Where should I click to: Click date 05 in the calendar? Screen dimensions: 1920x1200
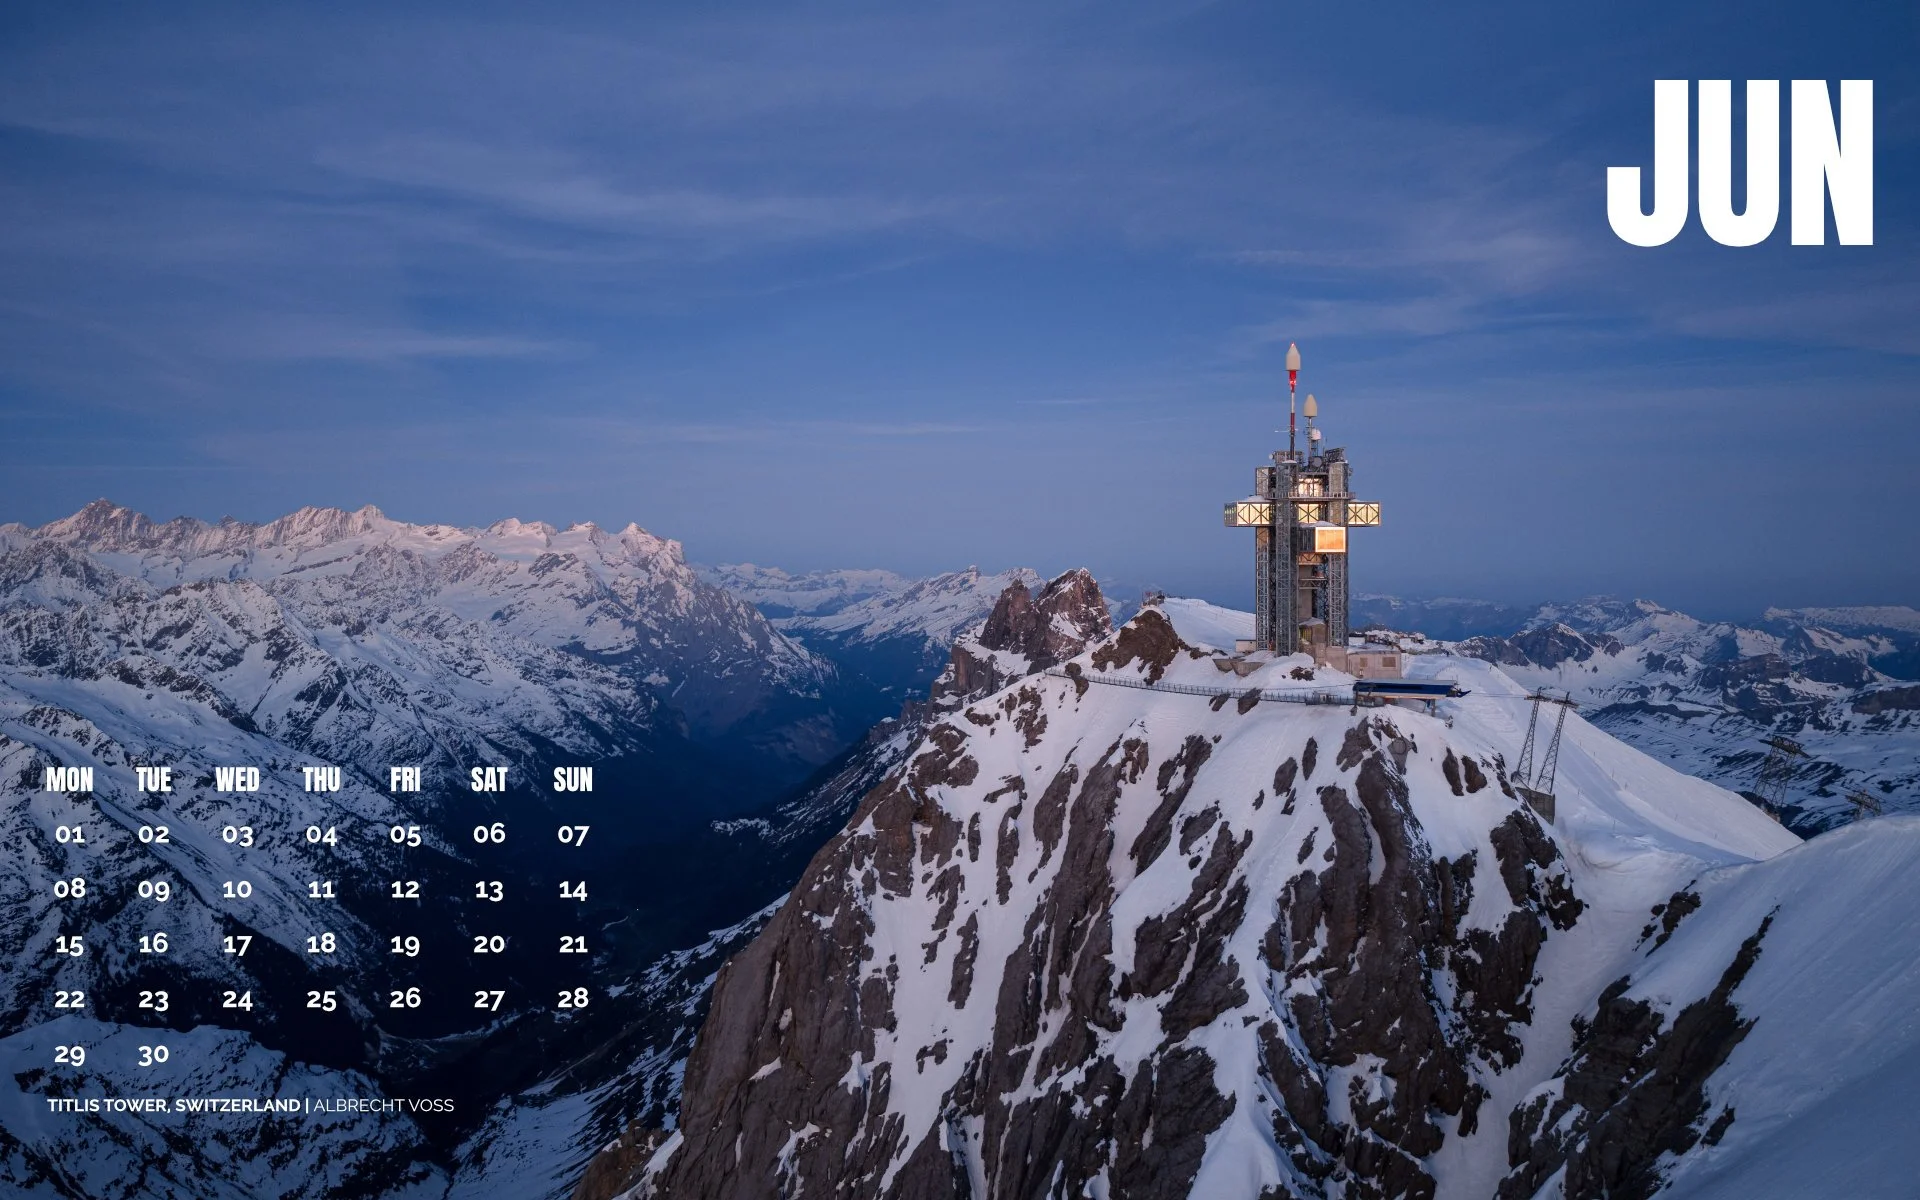405,834
